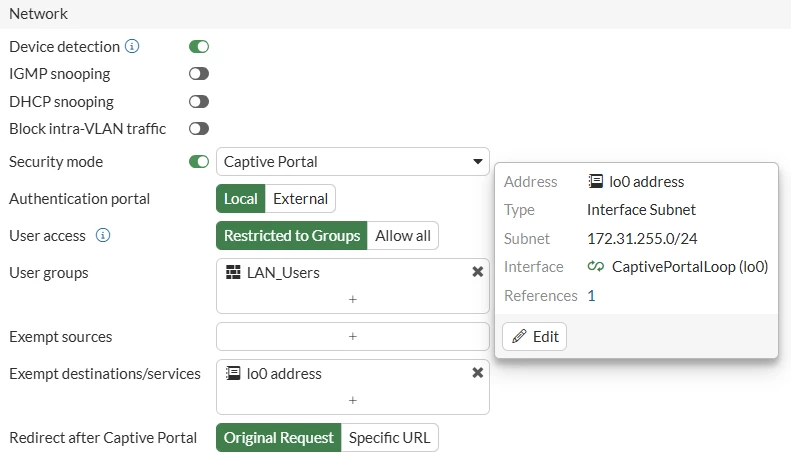Viewport: 791px width, 462px height.
Task: Open the References count 1 link
Action: pos(591,296)
